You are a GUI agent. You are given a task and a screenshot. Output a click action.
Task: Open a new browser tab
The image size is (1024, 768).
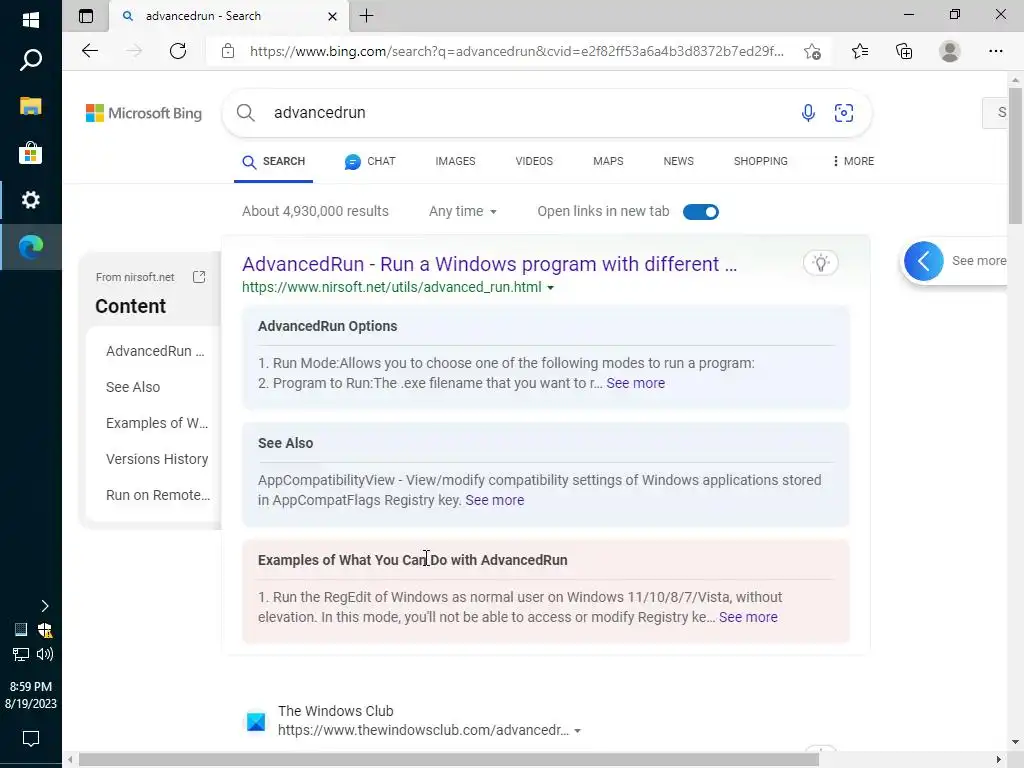click(367, 16)
